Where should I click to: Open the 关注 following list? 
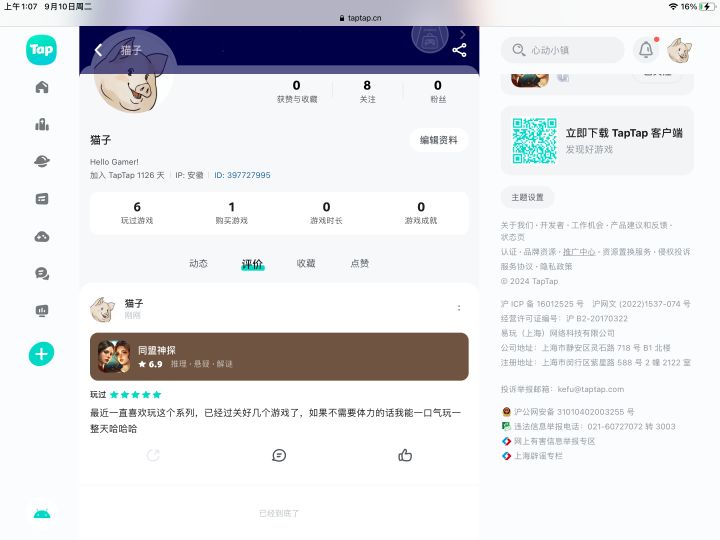click(367, 91)
